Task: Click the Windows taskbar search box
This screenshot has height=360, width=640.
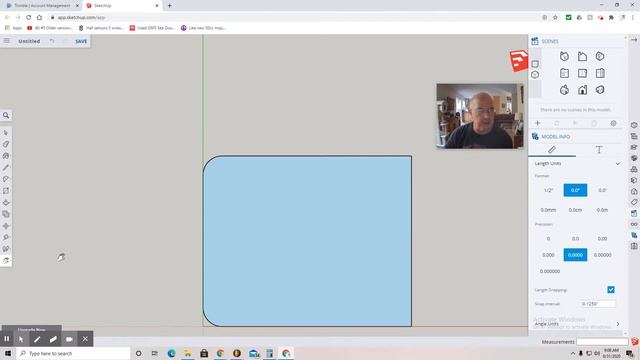Action: tap(73, 353)
